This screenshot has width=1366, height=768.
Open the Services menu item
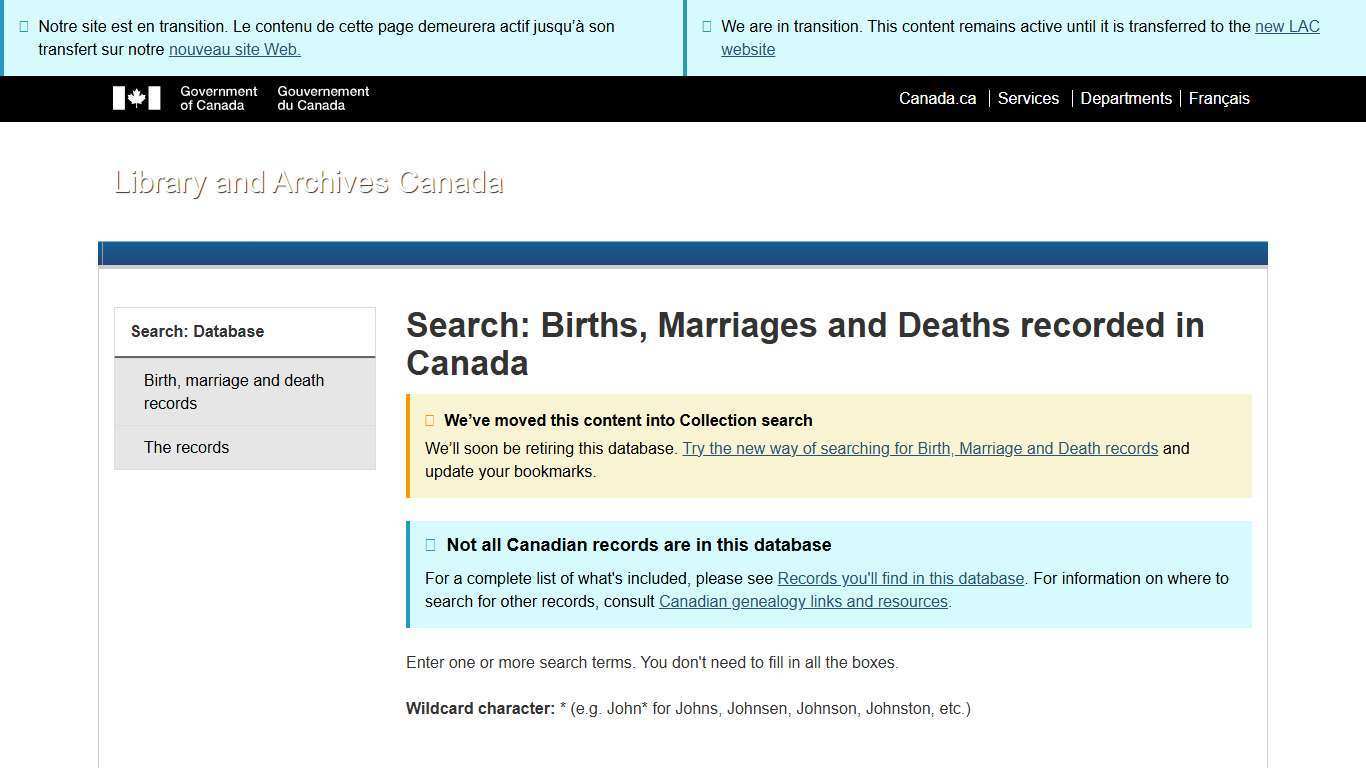(1028, 98)
